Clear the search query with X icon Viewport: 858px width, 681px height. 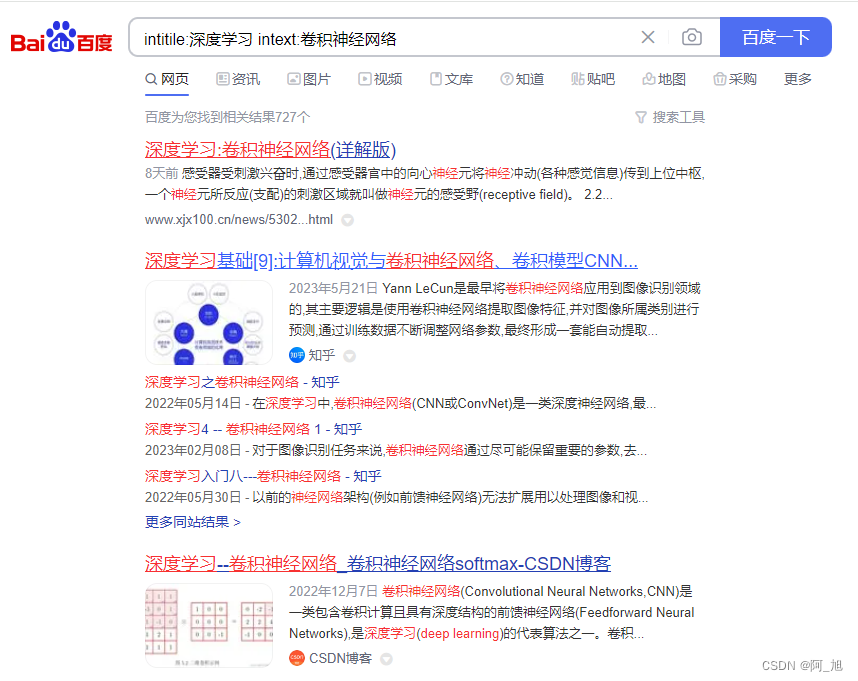click(648, 37)
